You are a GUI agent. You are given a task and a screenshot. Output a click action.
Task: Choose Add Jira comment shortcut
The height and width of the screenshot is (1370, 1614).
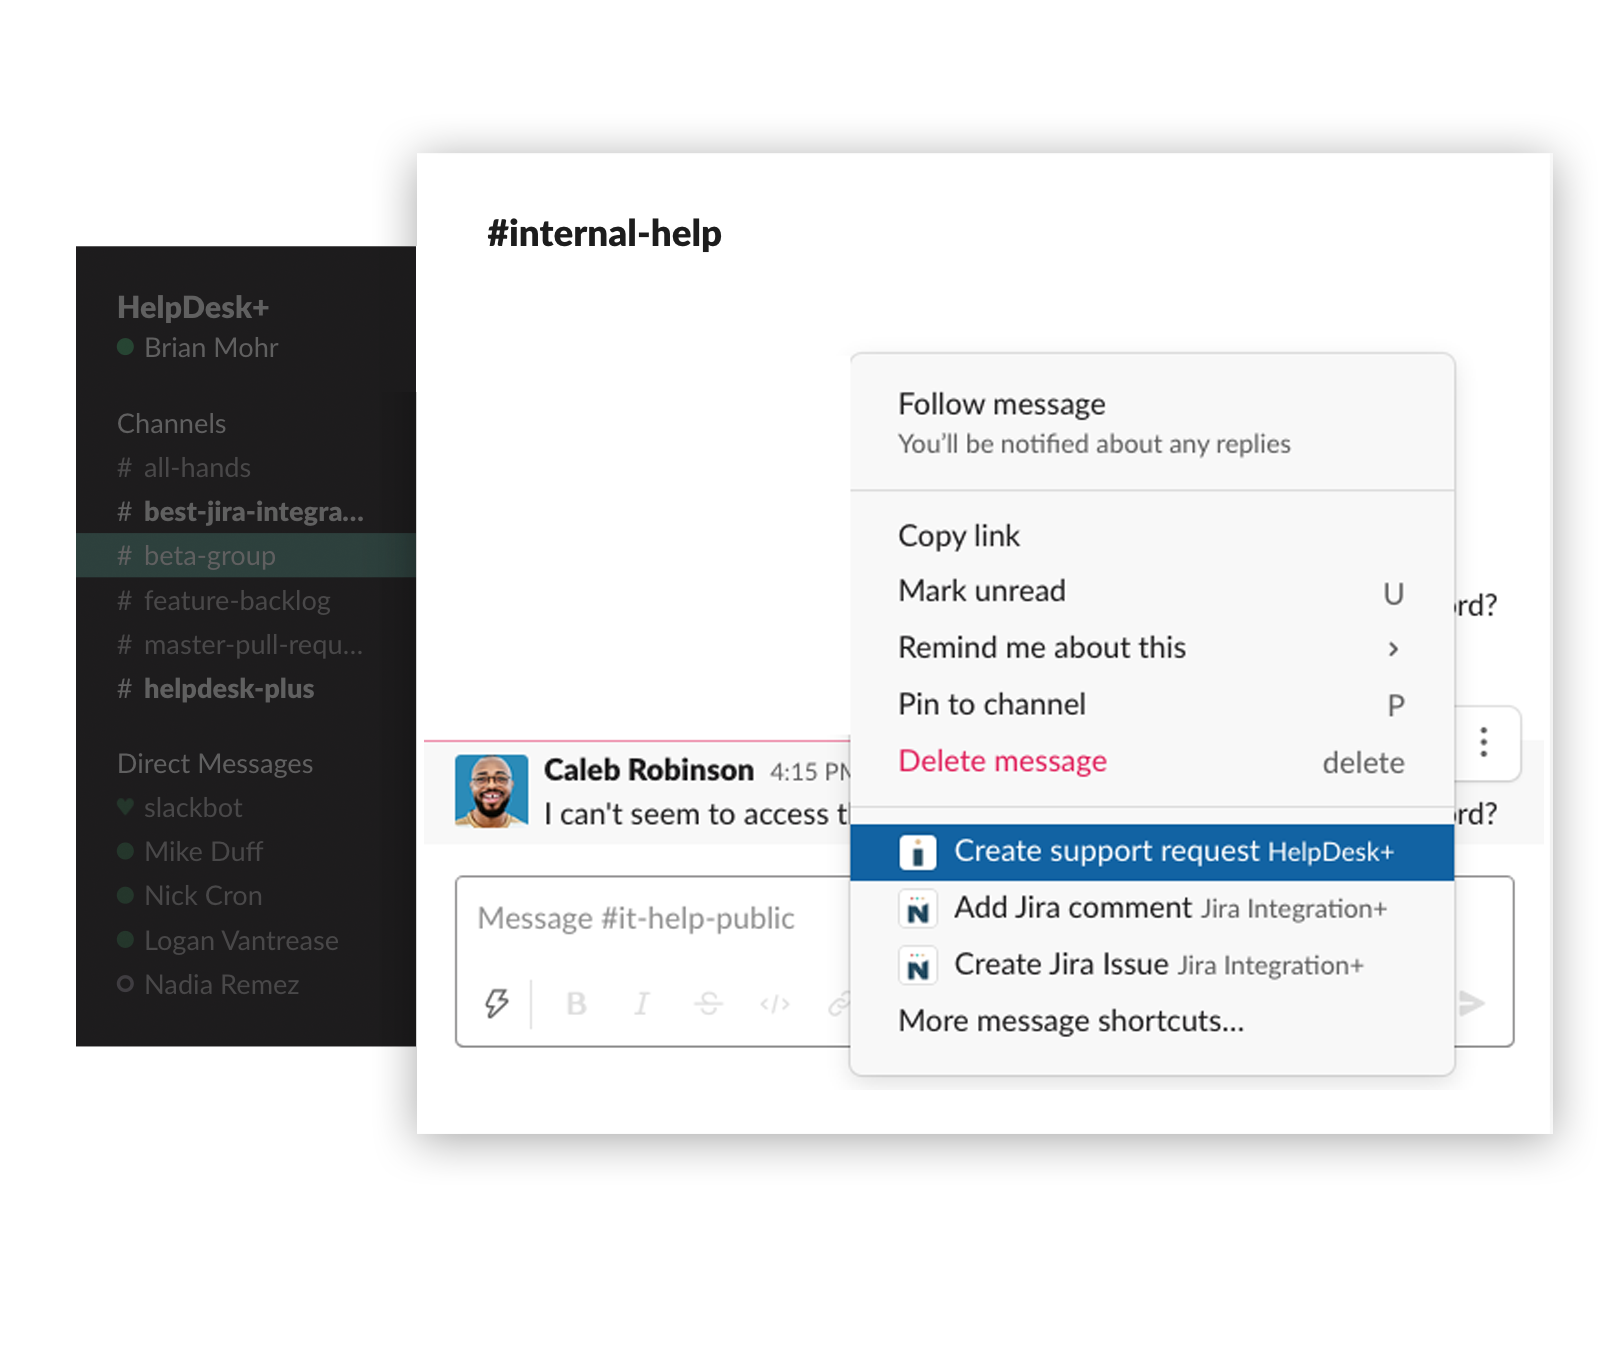1152,909
